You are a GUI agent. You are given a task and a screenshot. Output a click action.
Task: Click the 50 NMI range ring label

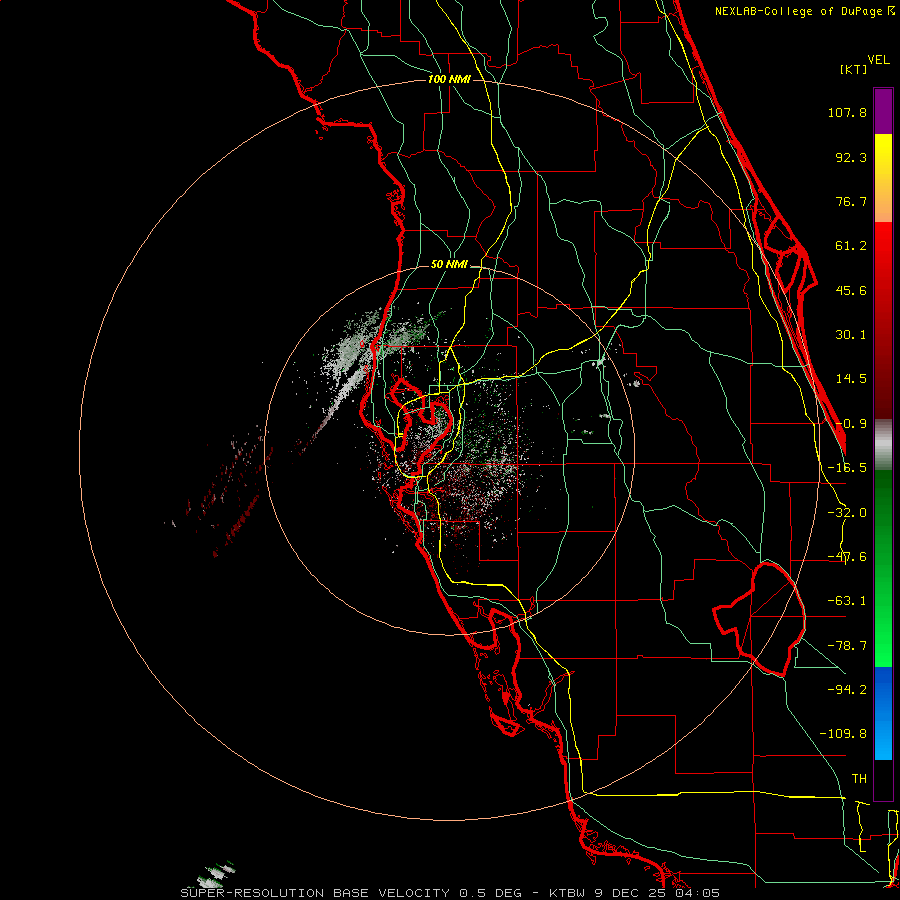point(449,265)
